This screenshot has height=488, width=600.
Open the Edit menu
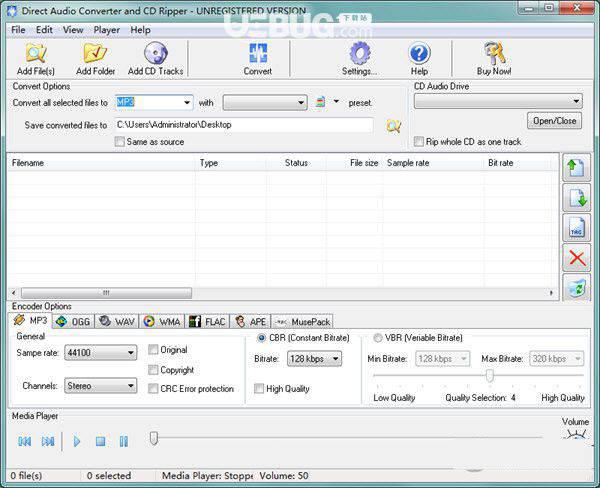click(44, 30)
